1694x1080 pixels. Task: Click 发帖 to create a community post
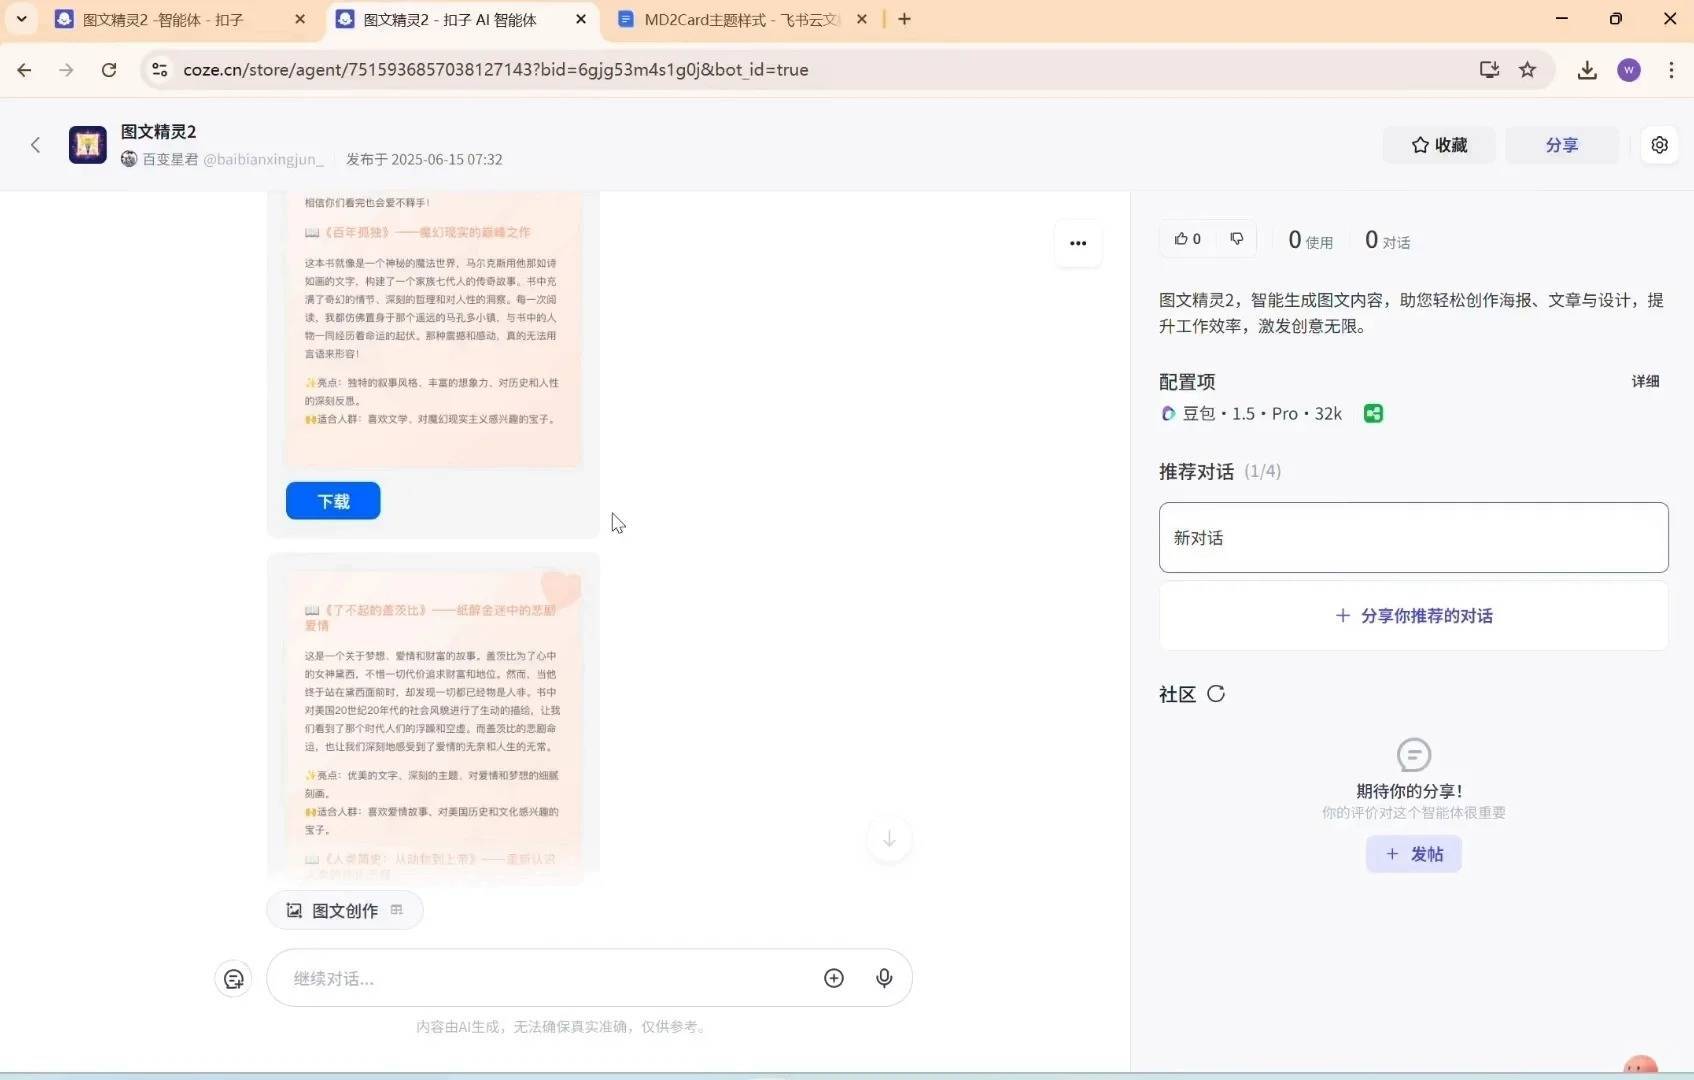point(1413,854)
